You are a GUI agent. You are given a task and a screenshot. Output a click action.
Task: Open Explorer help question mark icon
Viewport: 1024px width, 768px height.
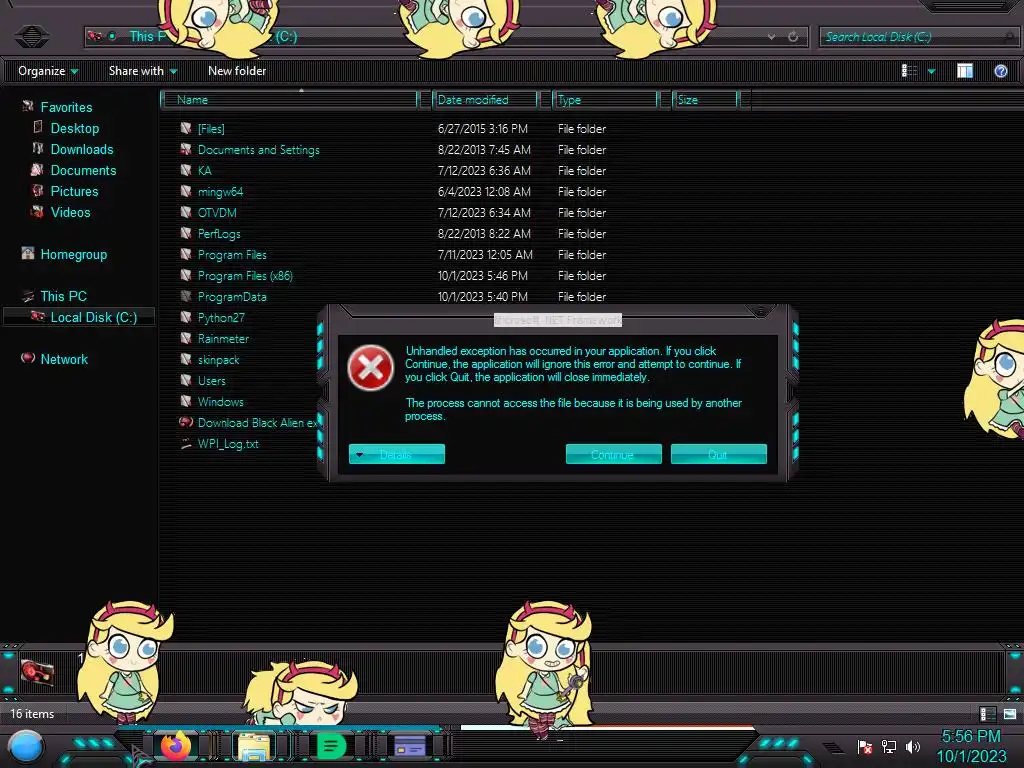click(x=1000, y=71)
